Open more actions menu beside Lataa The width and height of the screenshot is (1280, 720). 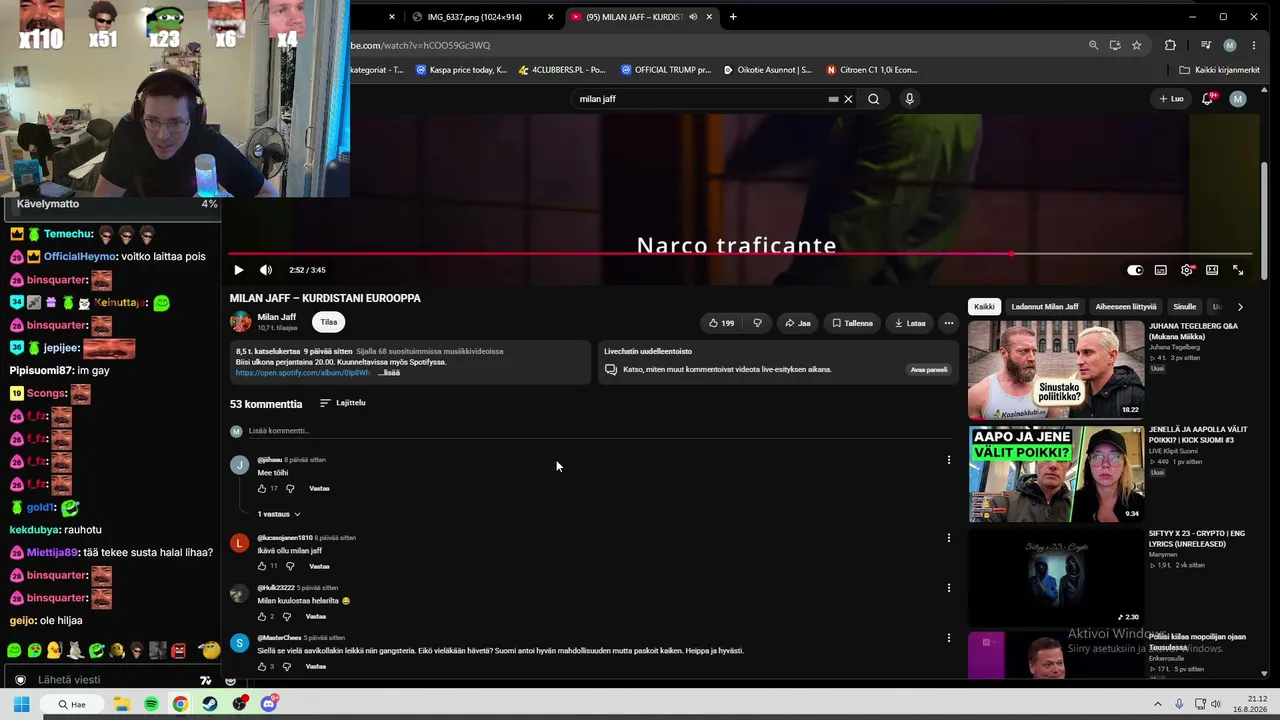tap(948, 323)
